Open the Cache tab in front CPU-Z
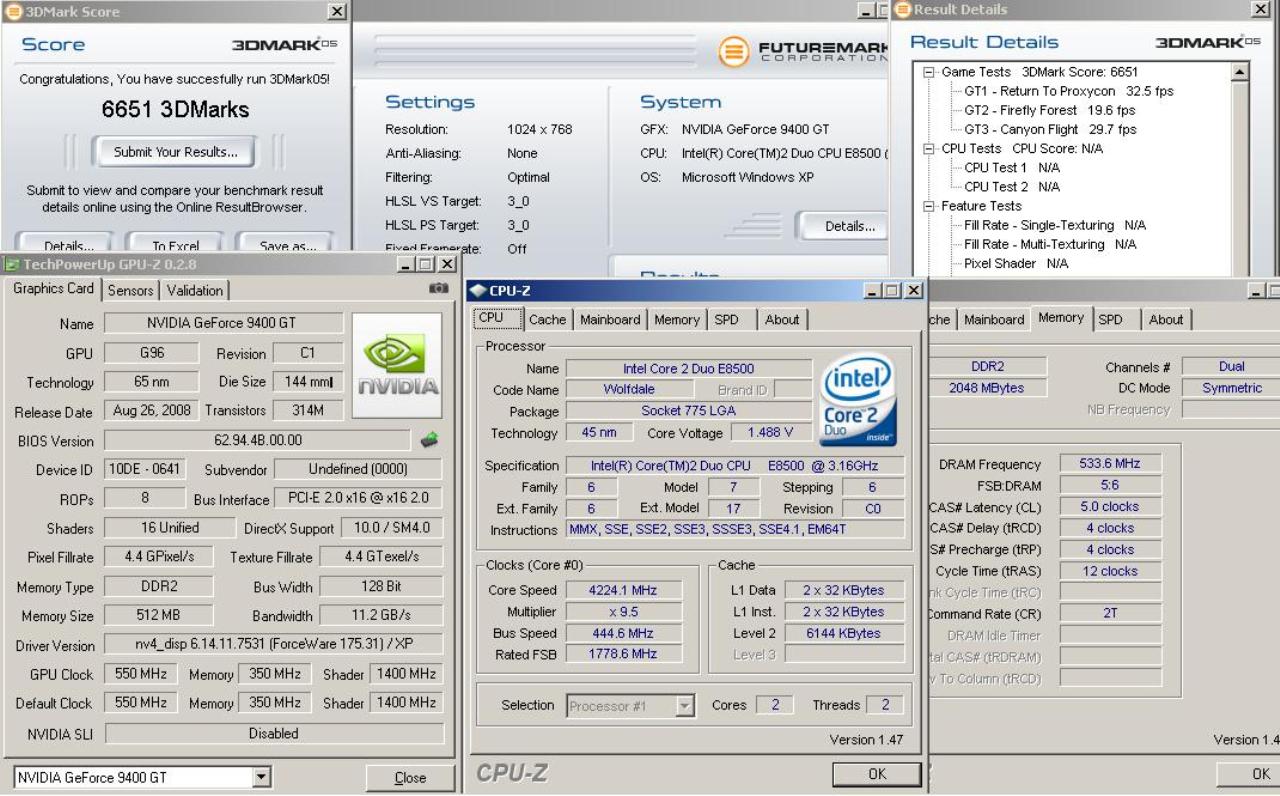 click(x=547, y=319)
